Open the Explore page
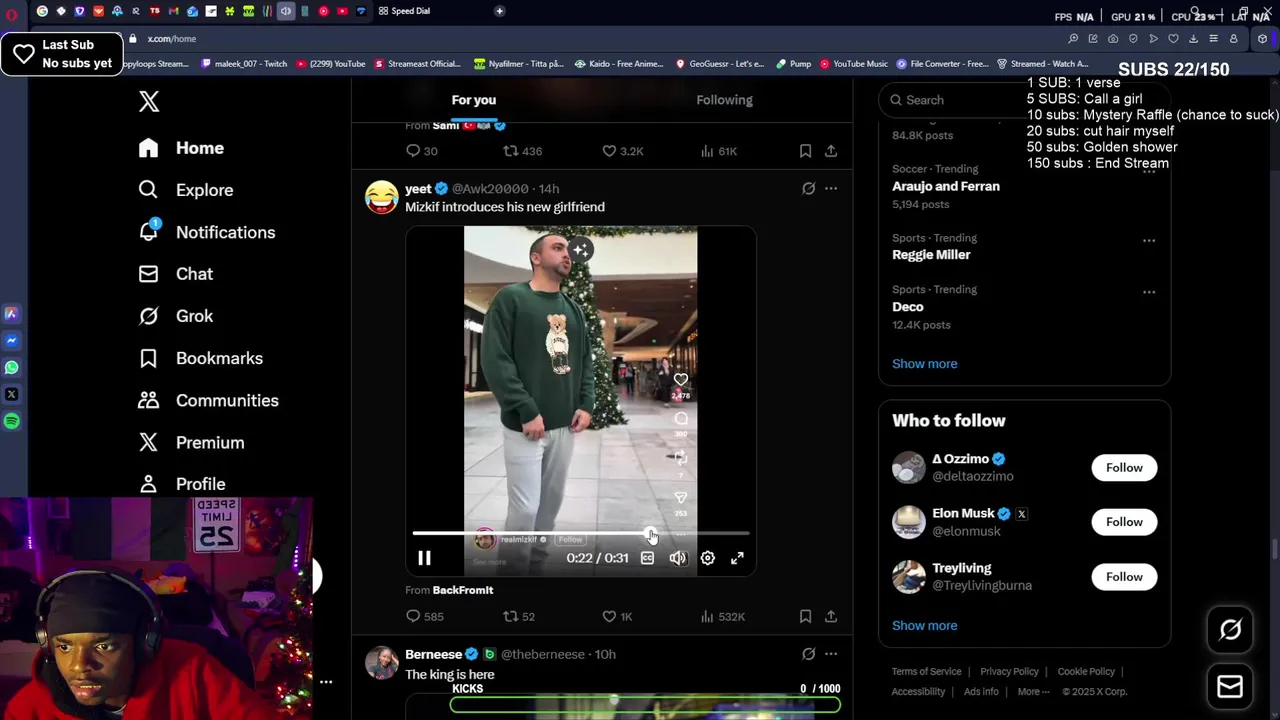 [x=186, y=190]
